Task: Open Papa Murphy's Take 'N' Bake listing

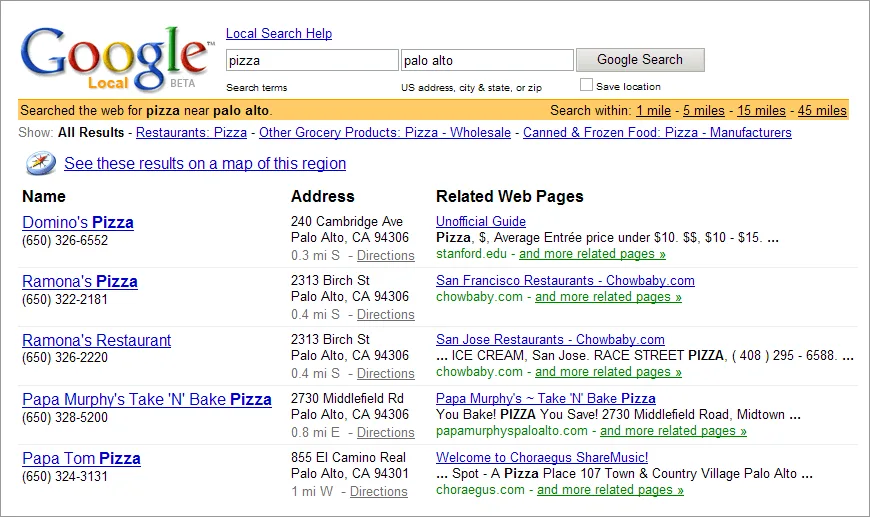Action: pyautogui.click(x=146, y=399)
